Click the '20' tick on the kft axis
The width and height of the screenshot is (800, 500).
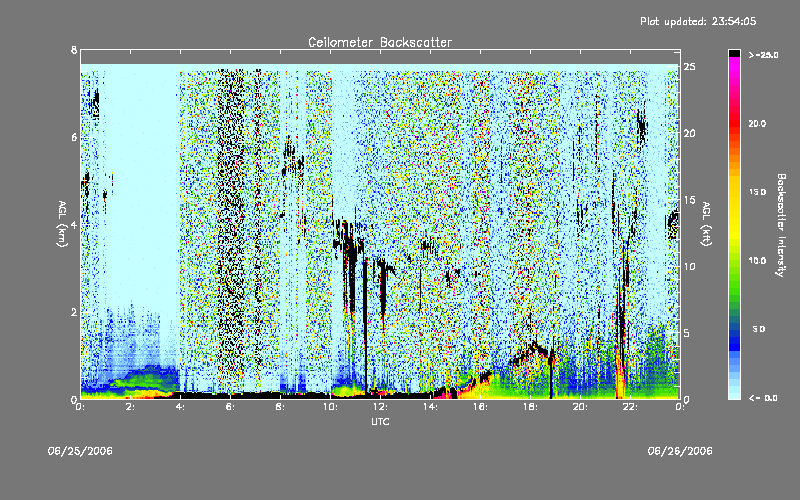click(x=690, y=133)
